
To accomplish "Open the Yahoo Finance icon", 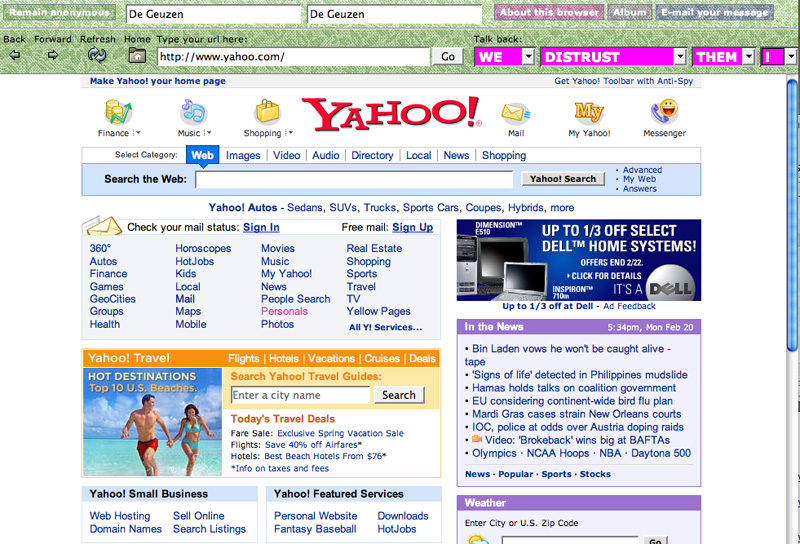I will click(x=118, y=112).
